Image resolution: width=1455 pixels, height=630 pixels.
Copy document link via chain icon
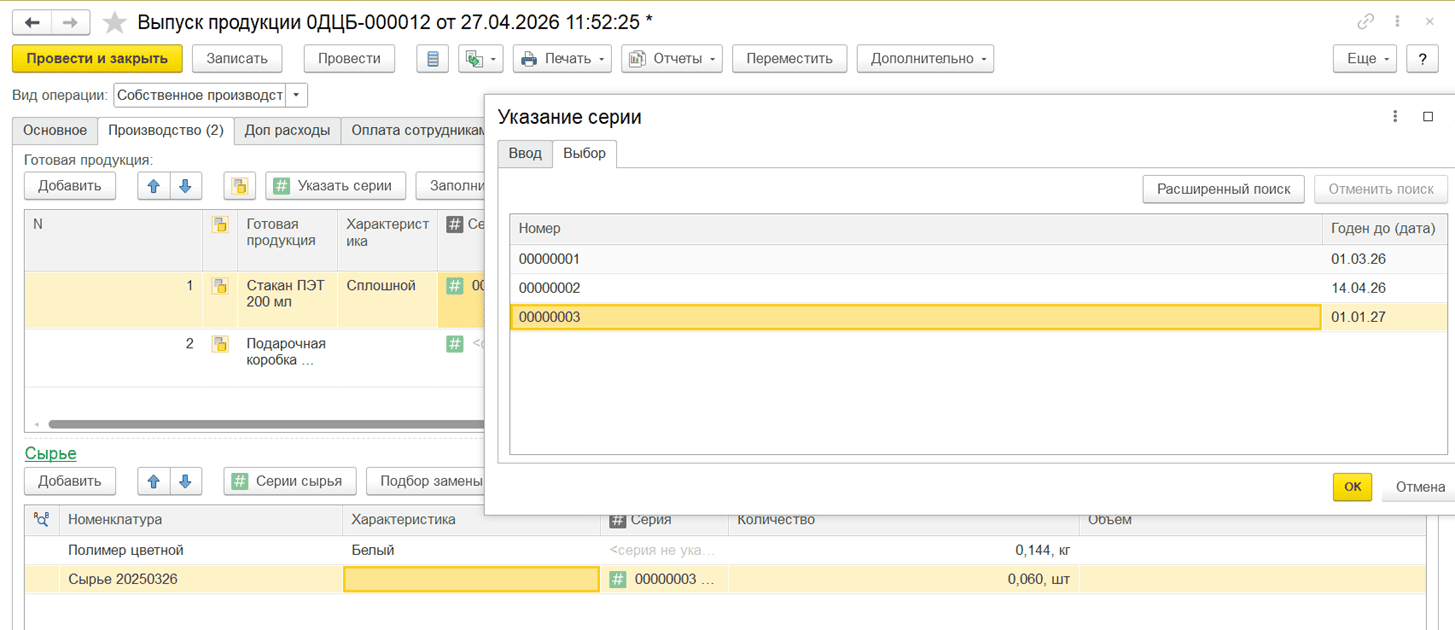click(1365, 21)
